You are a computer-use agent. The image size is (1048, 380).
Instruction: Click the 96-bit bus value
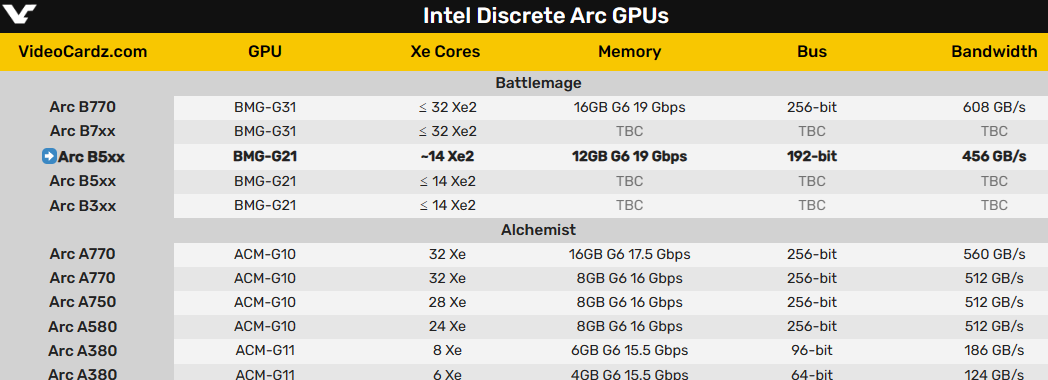(x=812, y=351)
